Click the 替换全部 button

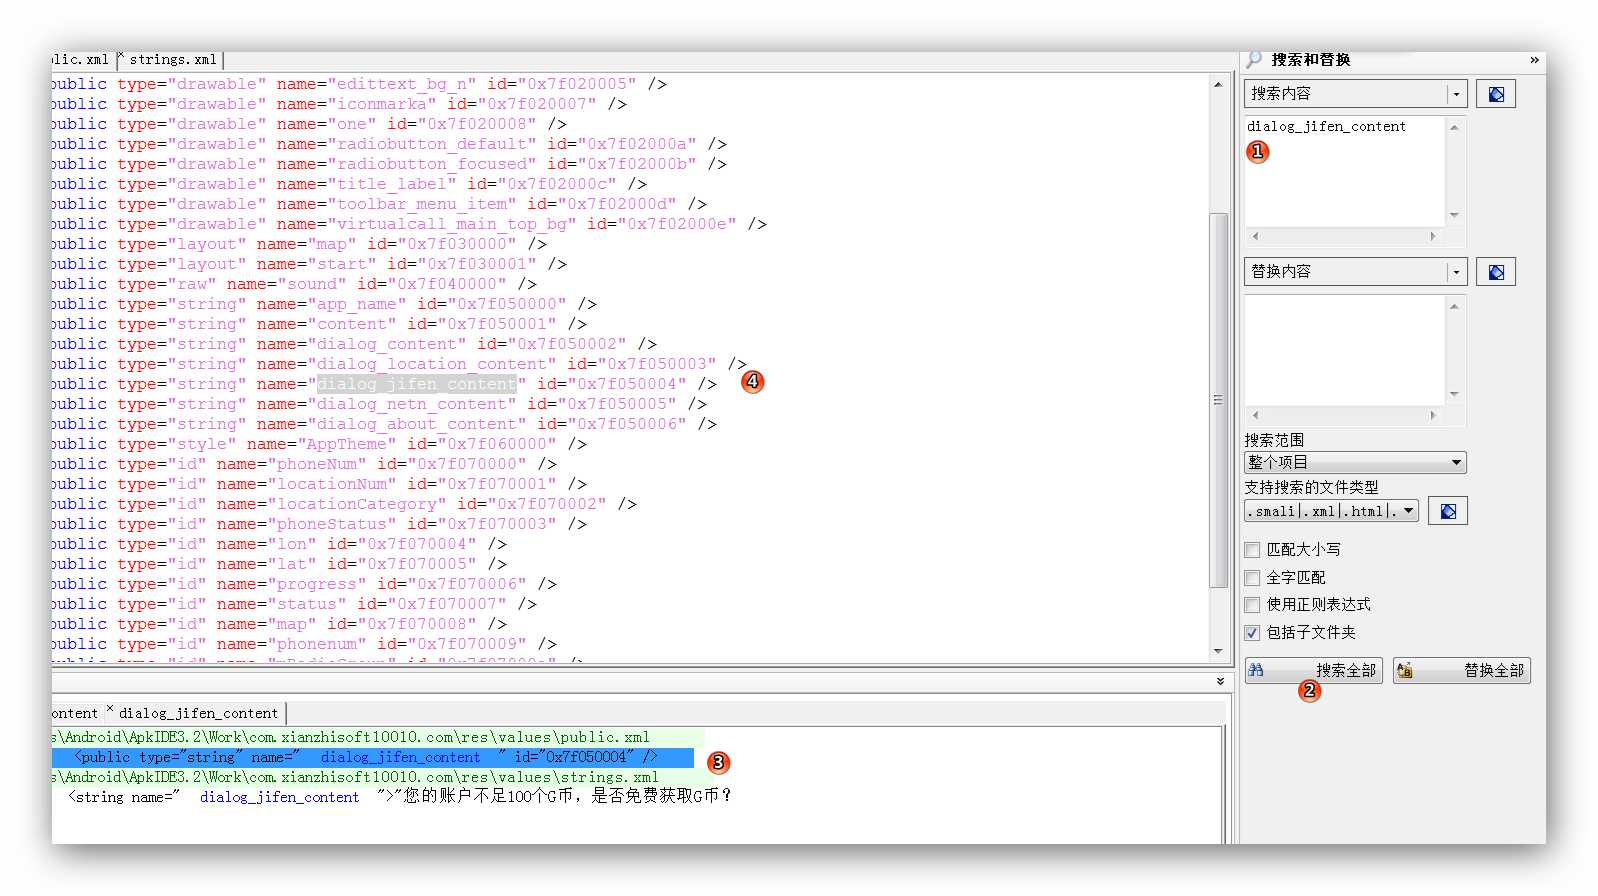pyautogui.click(x=1461, y=670)
